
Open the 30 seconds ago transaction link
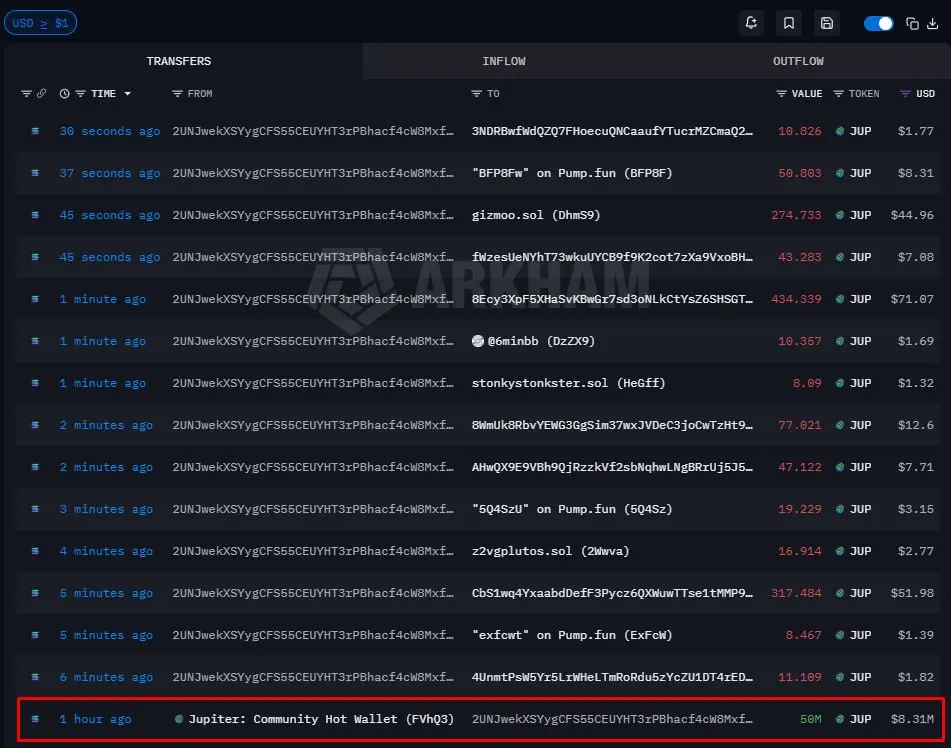point(110,131)
